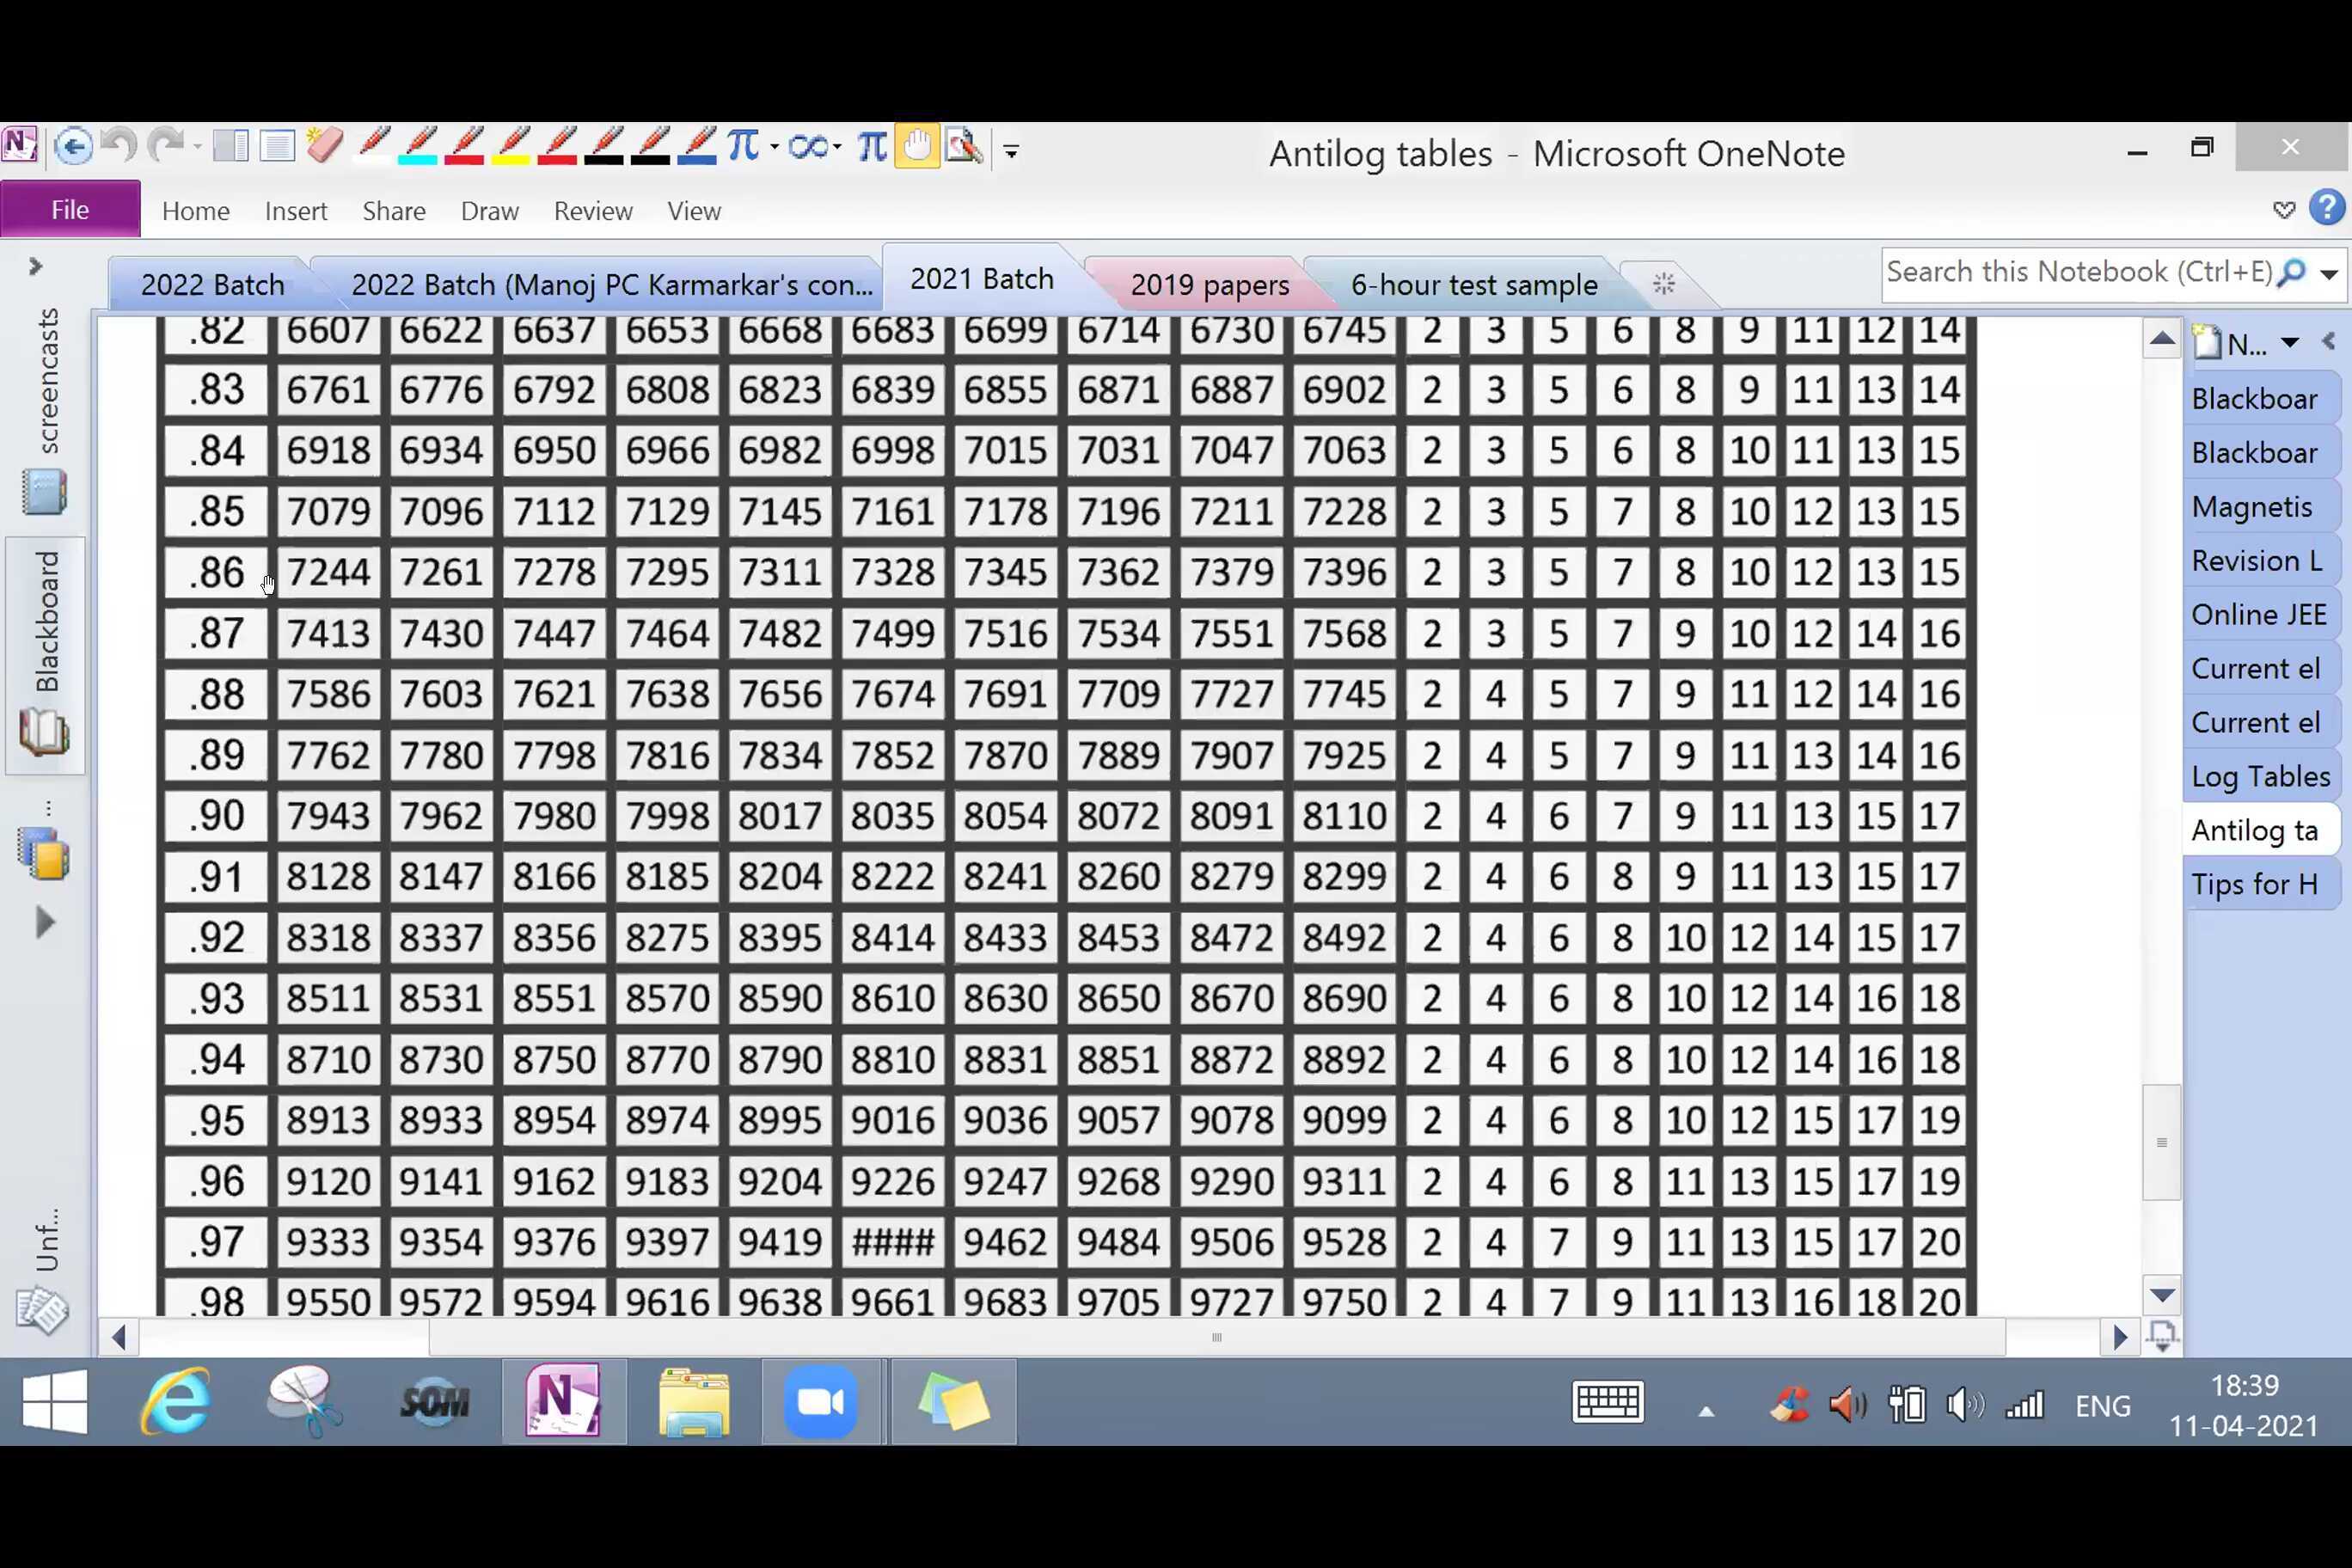Switch to the 2019 papers section tab
The width and height of the screenshot is (2352, 1568).
pos(1210,285)
